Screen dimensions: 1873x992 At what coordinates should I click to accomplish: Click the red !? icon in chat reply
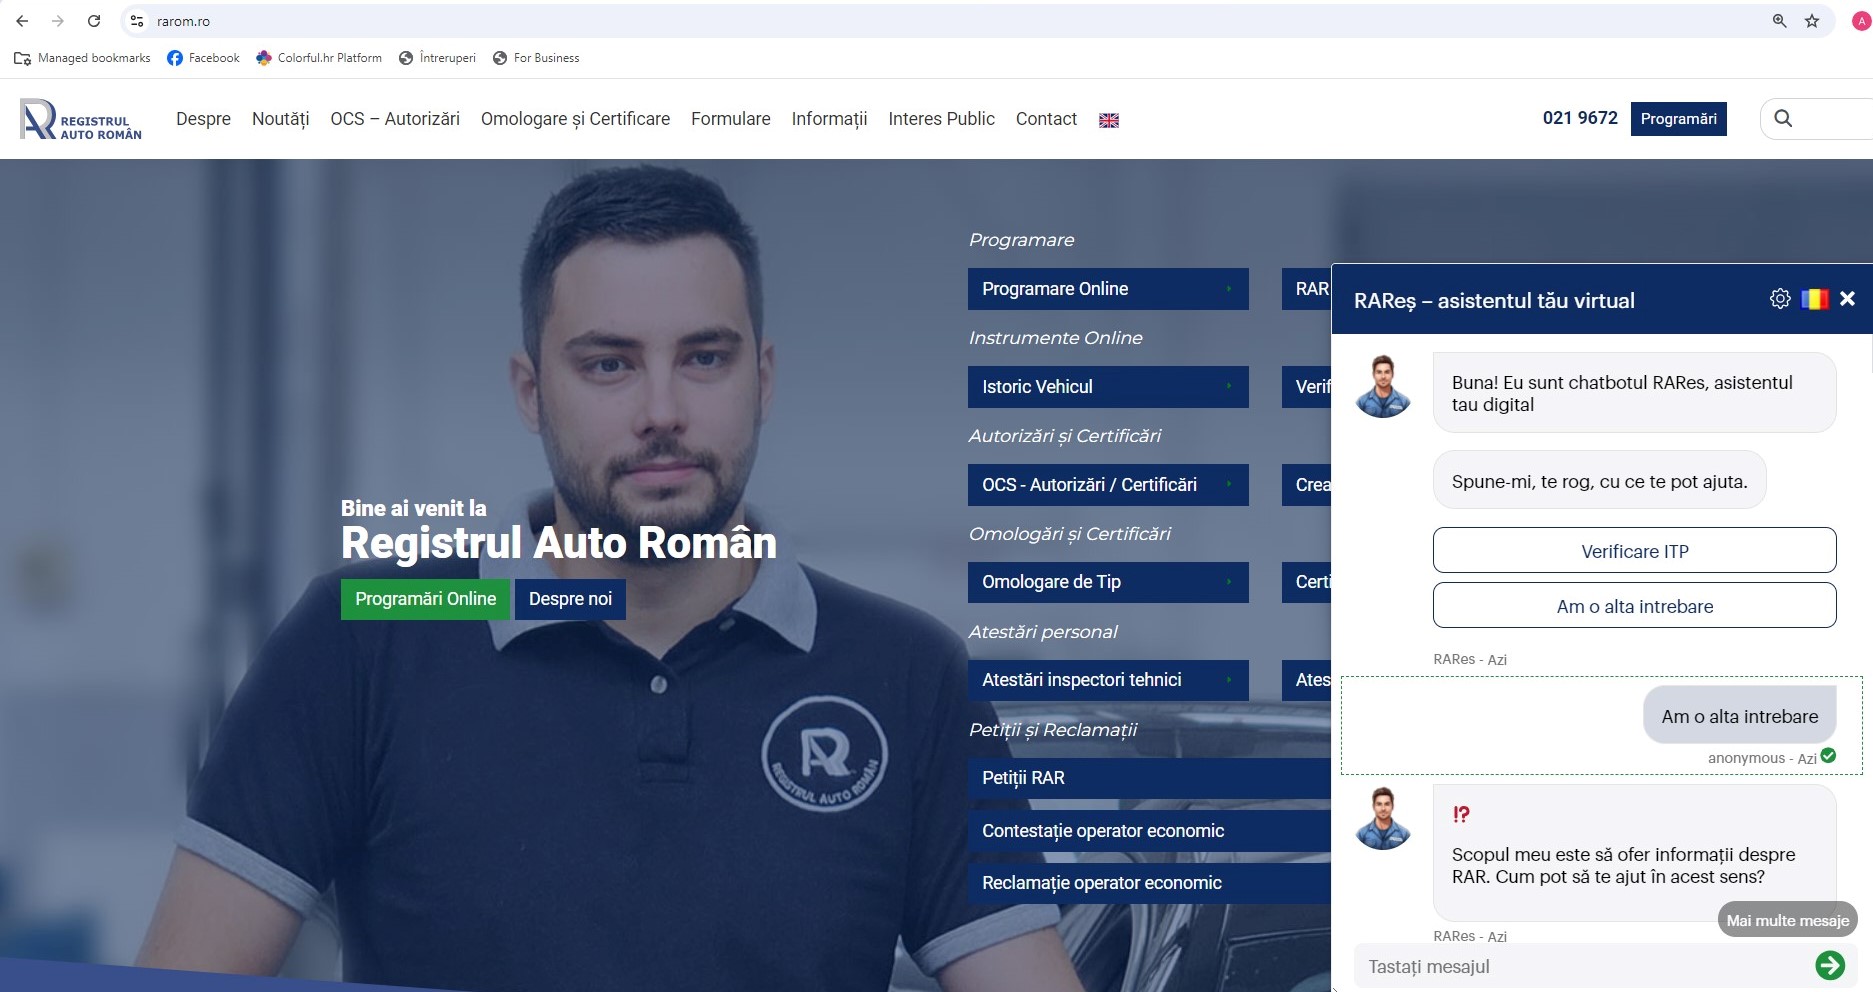[1461, 814]
